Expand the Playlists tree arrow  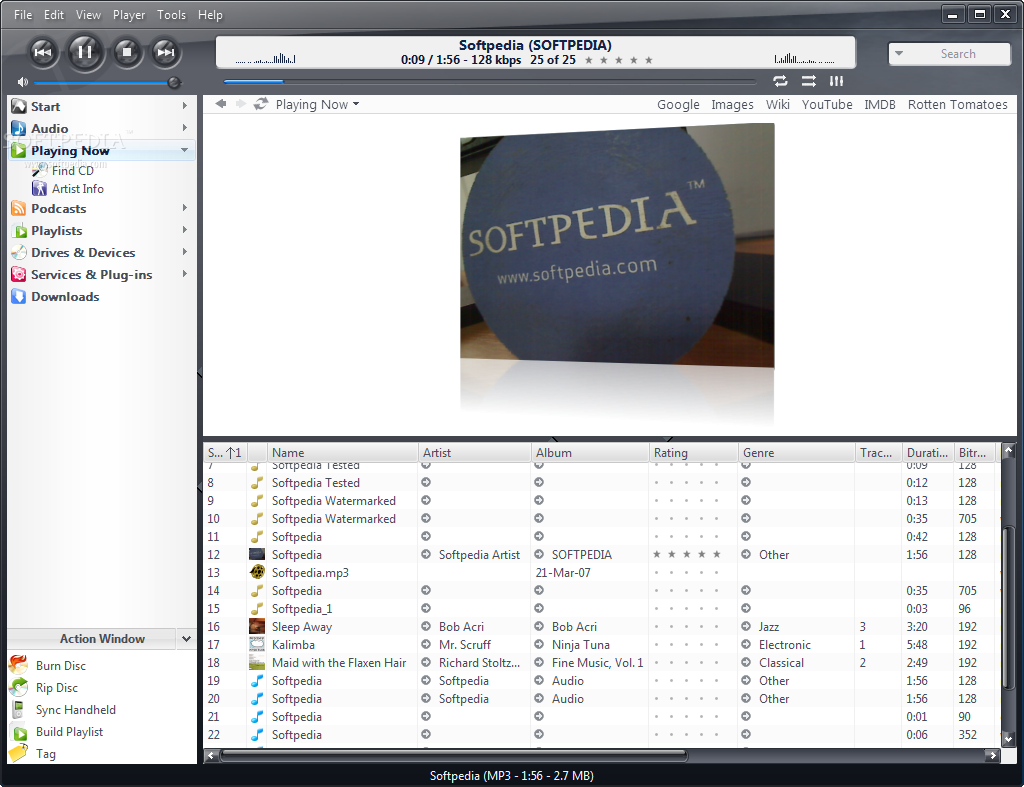[185, 230]
